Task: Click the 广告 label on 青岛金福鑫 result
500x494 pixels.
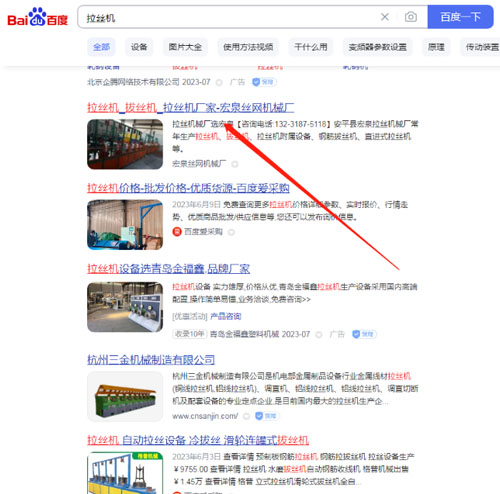Action: point(337,334)
